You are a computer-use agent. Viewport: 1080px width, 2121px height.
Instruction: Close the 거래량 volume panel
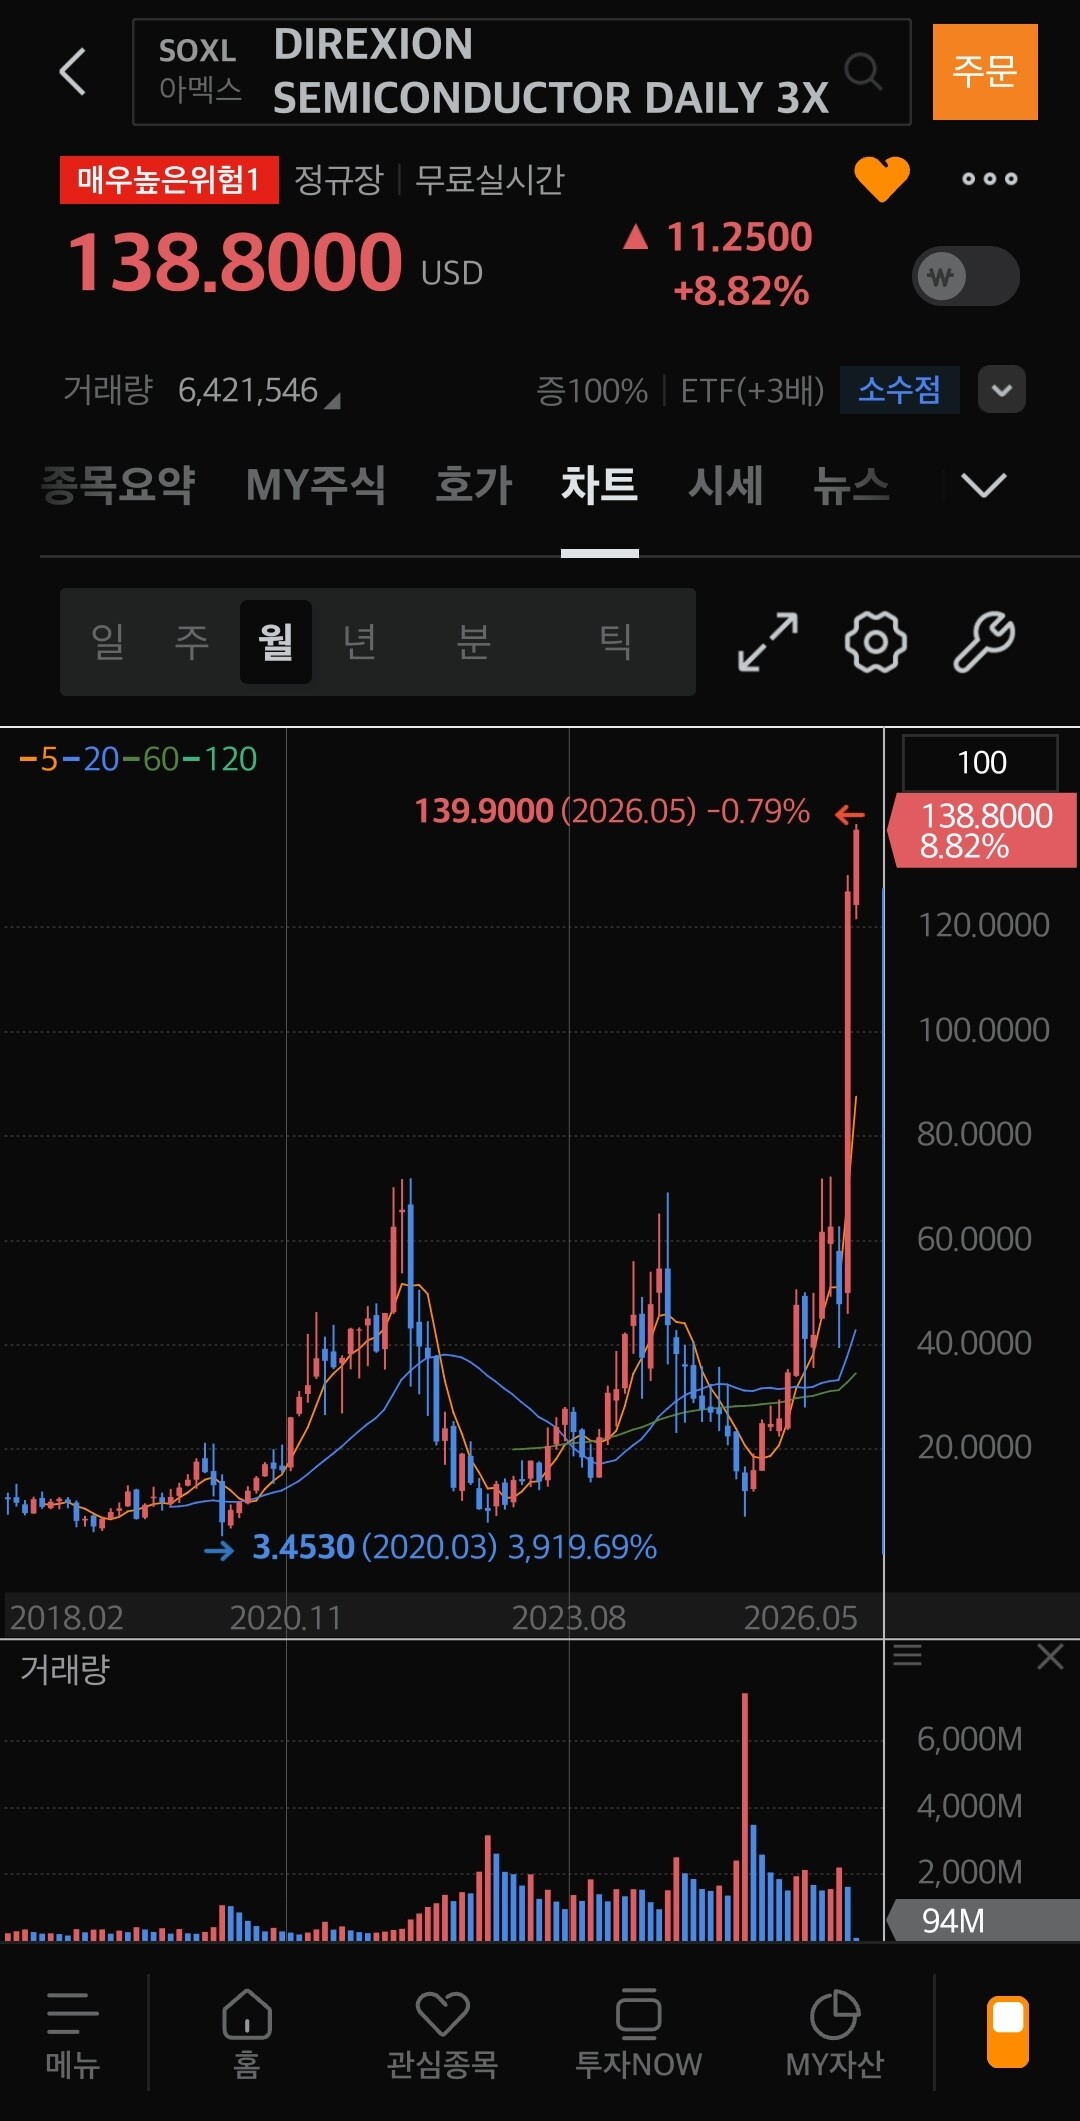[1050, 1657]
